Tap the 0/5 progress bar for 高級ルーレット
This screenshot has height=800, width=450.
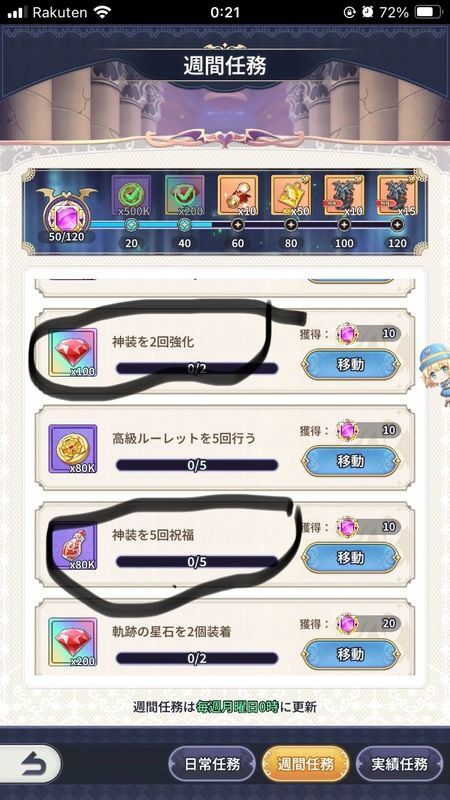pyautogui.click(x=197, y=465)
